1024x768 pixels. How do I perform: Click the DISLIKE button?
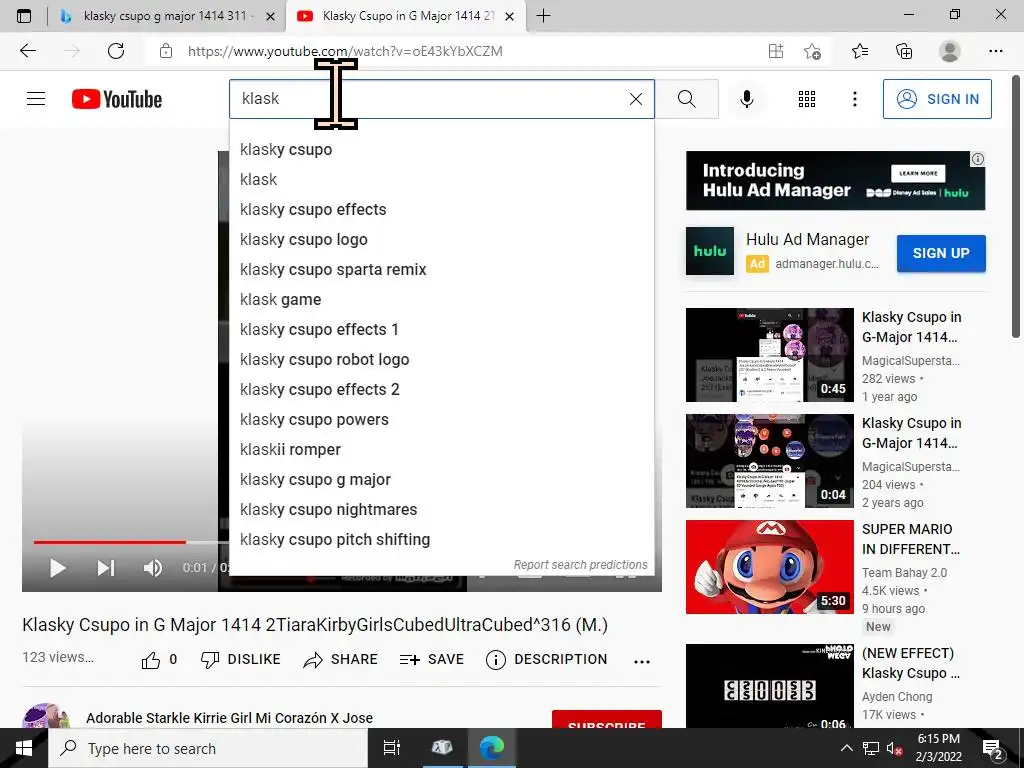240,660
